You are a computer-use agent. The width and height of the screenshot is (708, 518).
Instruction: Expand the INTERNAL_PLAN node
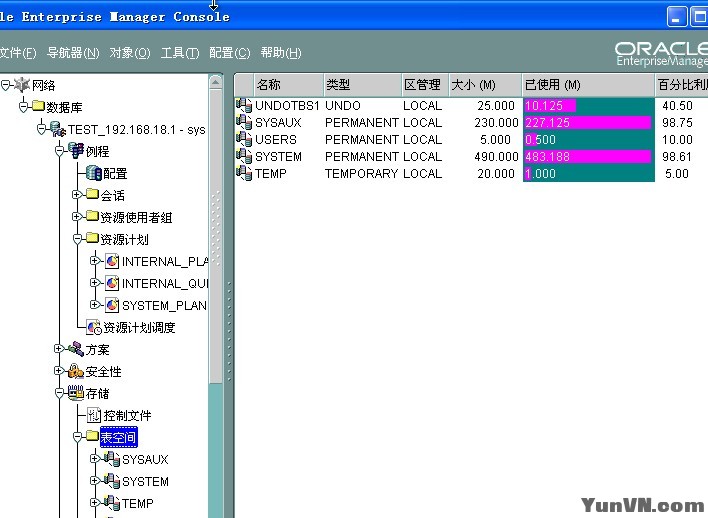(x=94, y=261)
